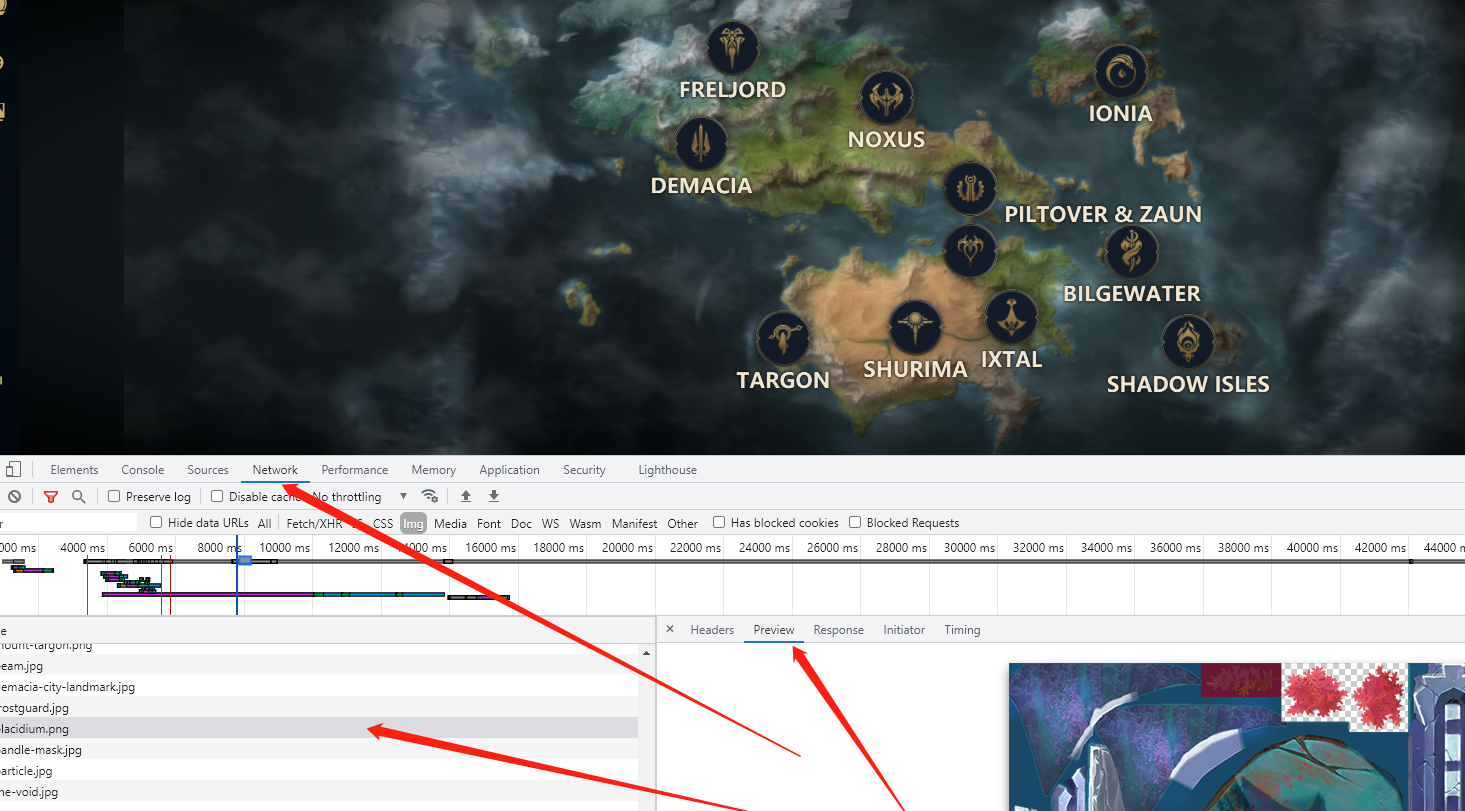Screen dimensions: 1465x811
Task: Open the Application tab
Action: 509,470
